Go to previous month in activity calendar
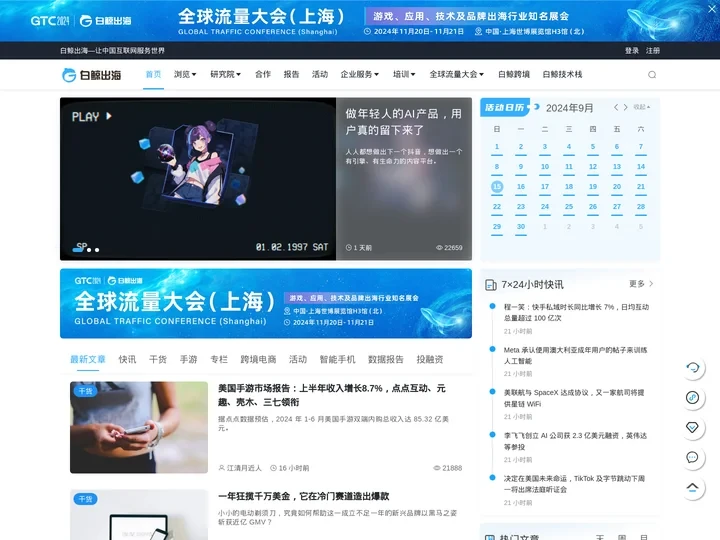 pos(616,107)
